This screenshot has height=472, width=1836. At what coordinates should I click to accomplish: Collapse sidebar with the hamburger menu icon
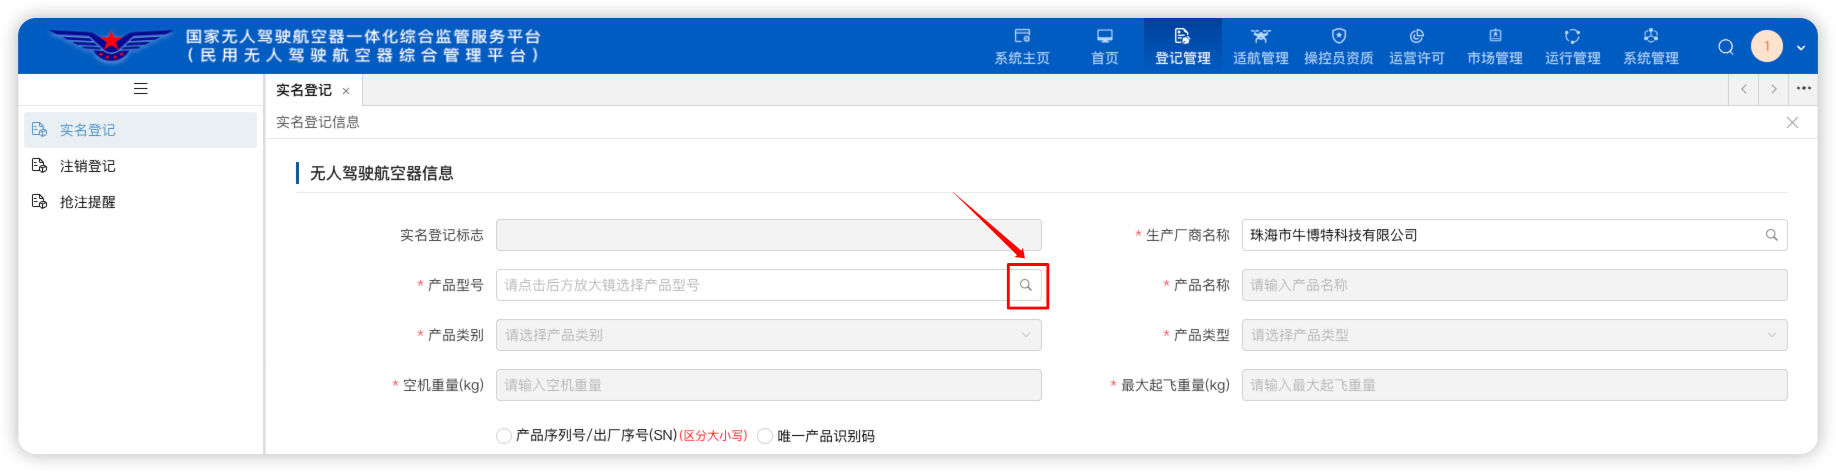pyautogui.click(x=141, y=89)
